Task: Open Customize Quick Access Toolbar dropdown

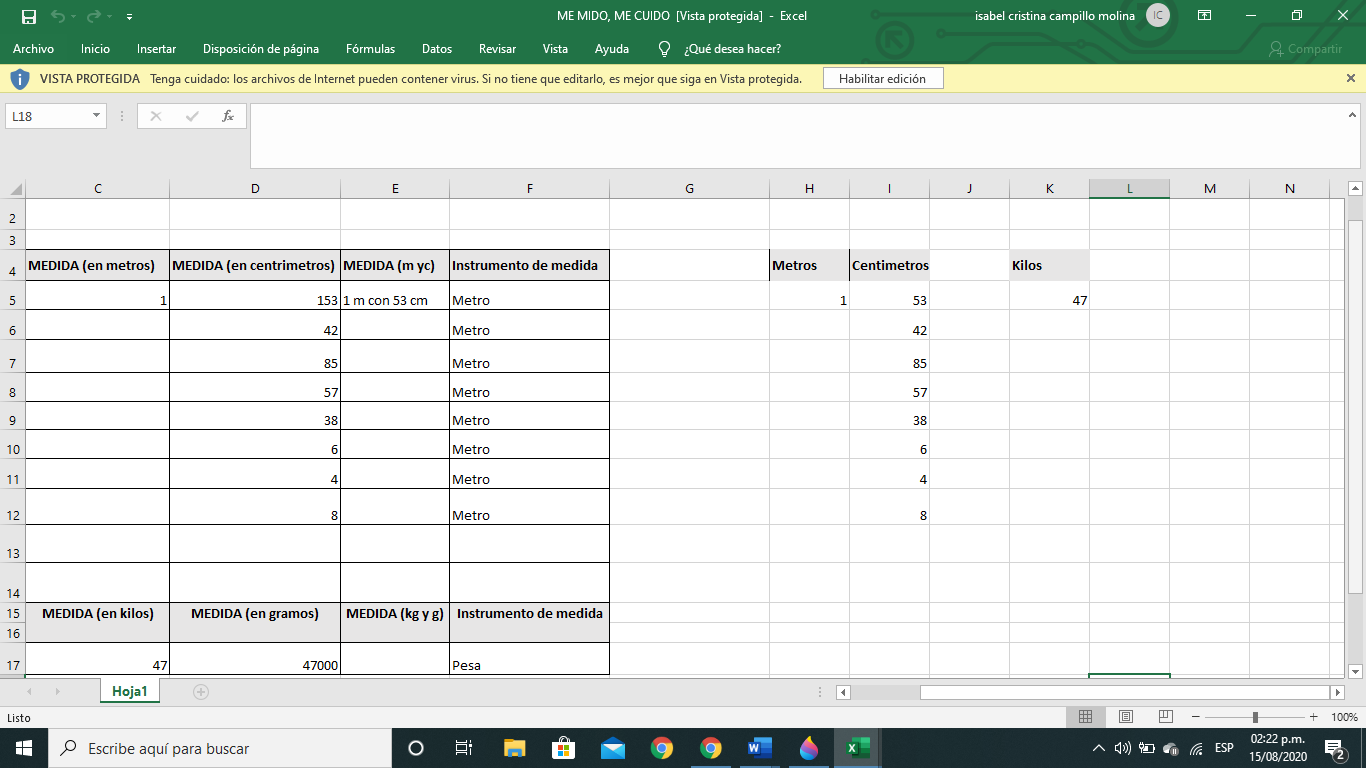Action: pyautogui.click(x=130, y=17)
